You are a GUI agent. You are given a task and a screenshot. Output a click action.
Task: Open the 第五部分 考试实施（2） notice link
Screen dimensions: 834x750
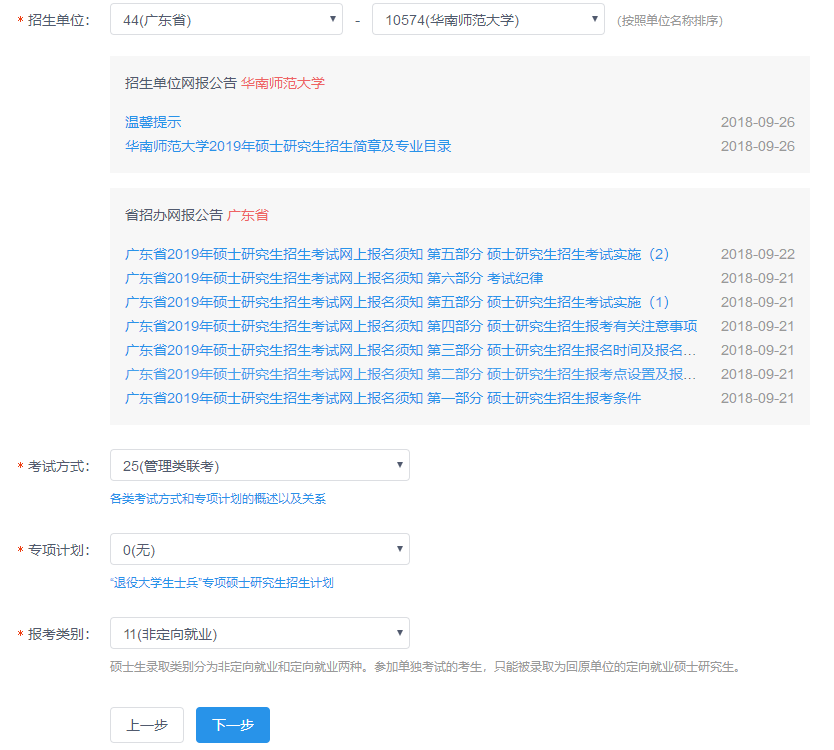(396, 254)
